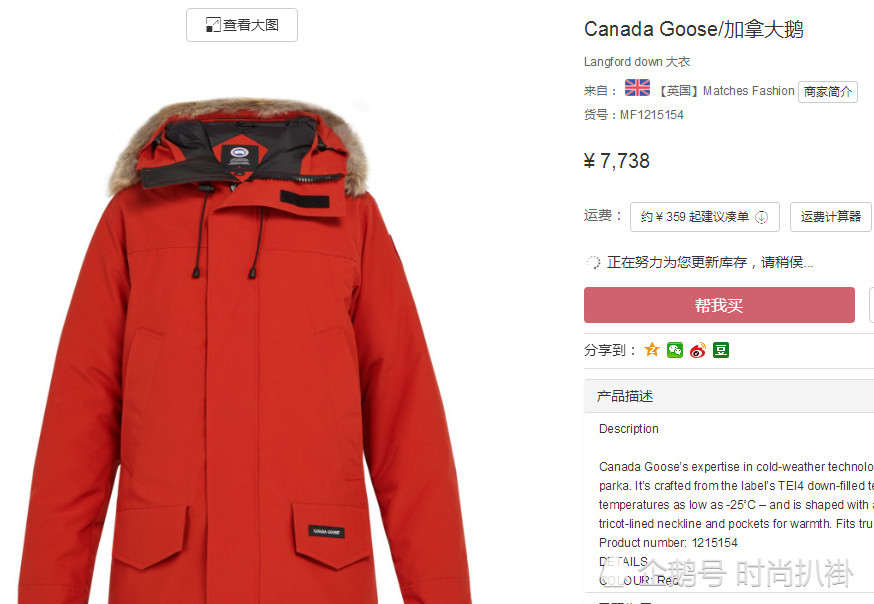Expand the shipping fee 约¥359 dropdown
This screenshot has height=604, width=874.
pos(705,217)
